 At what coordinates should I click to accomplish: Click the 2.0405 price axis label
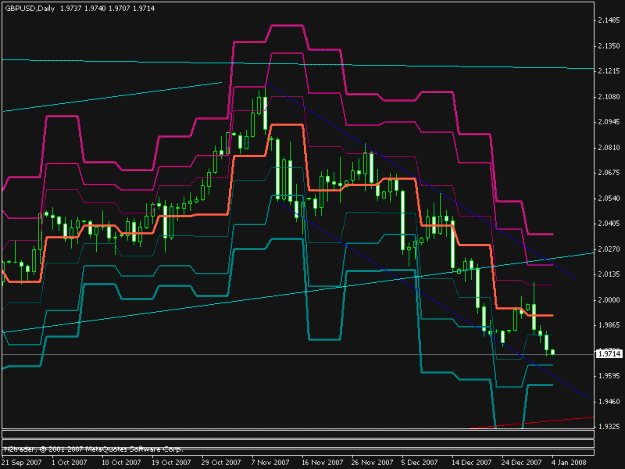click(x=609, y=224)
